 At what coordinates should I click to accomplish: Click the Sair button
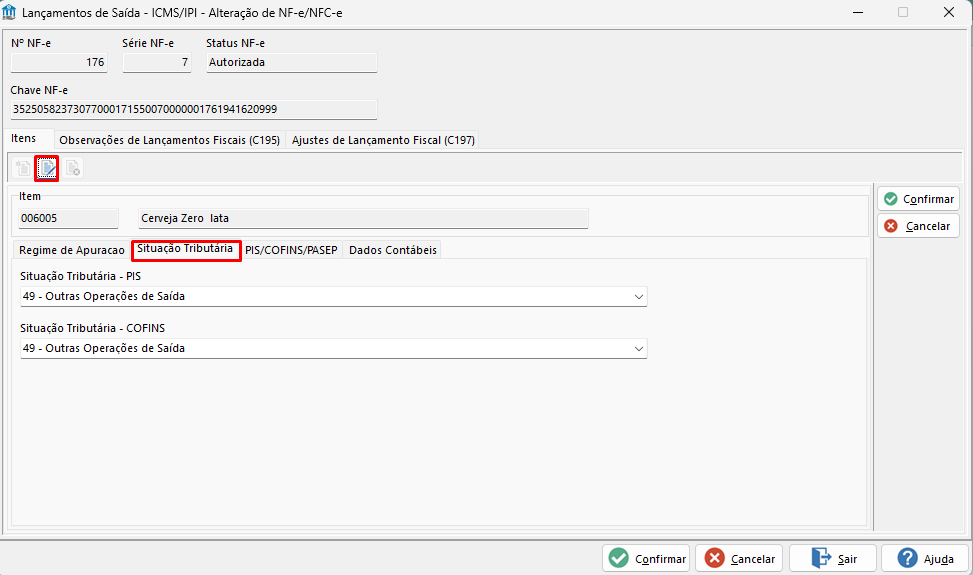(833, 558)
